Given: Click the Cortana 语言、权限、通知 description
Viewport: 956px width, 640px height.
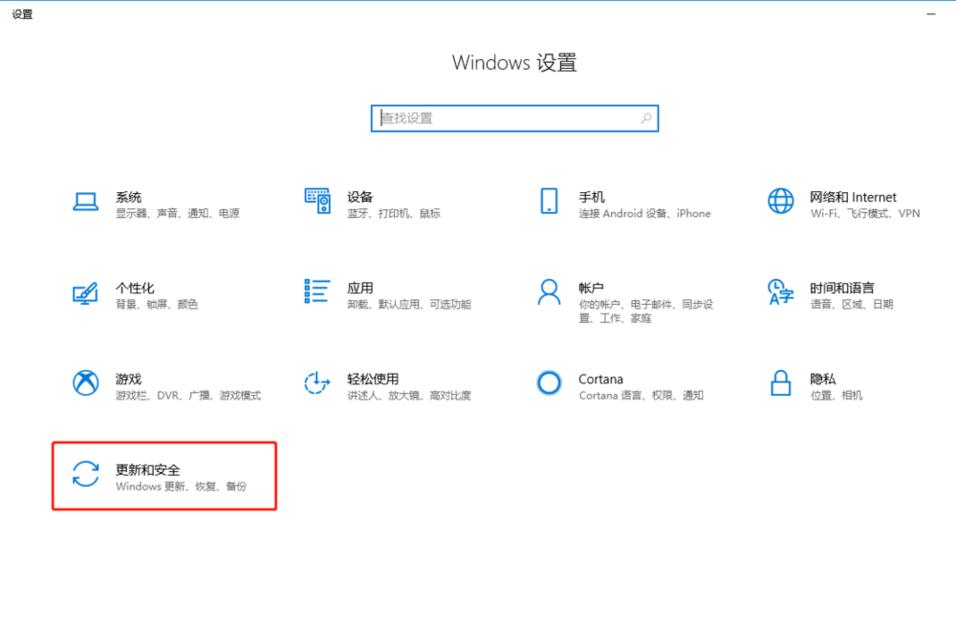Looking at the screenshot, I should [641, 395].
